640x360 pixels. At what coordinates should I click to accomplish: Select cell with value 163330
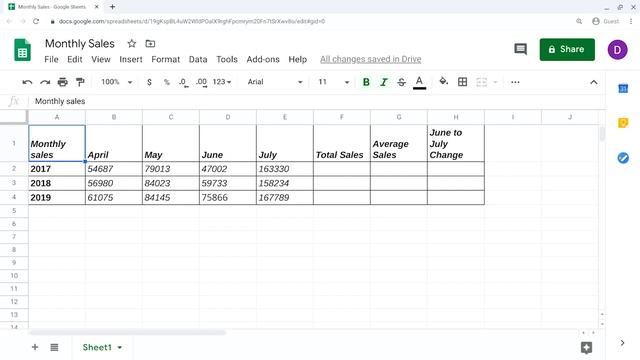(x=284, y=169)
